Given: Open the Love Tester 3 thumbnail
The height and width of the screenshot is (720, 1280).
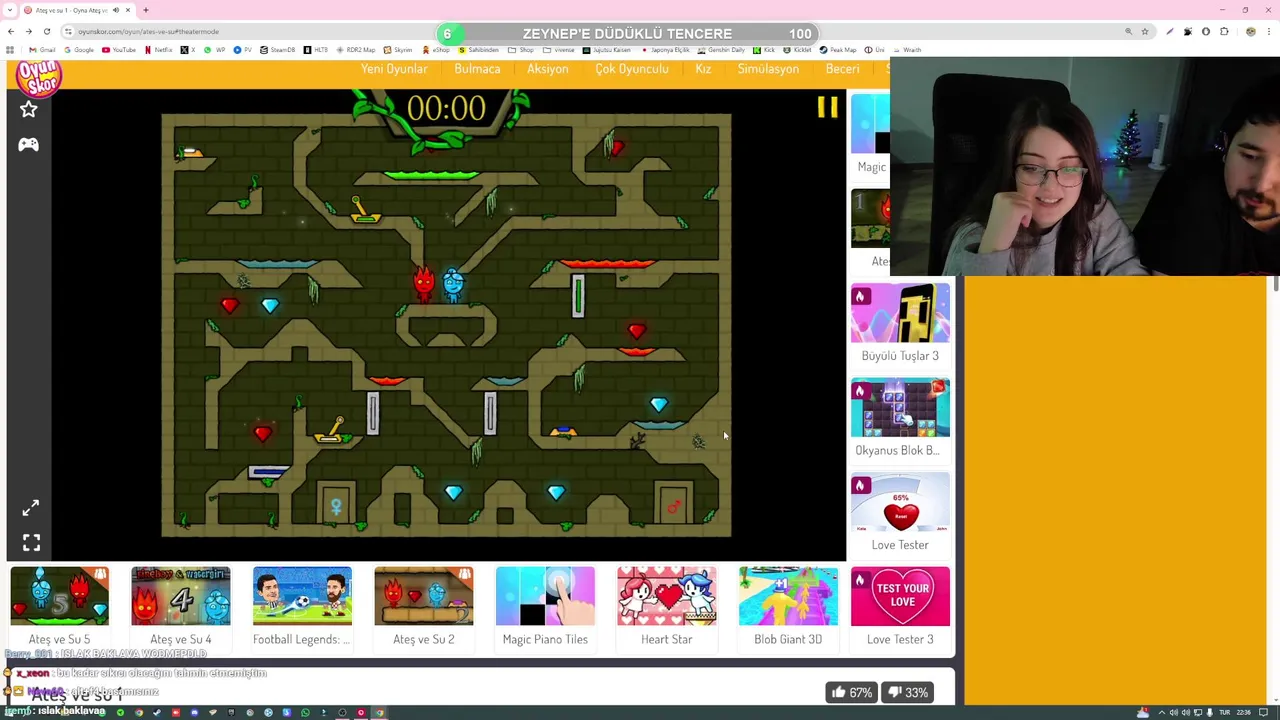Looking at the screenshot, I should (900, 596).
